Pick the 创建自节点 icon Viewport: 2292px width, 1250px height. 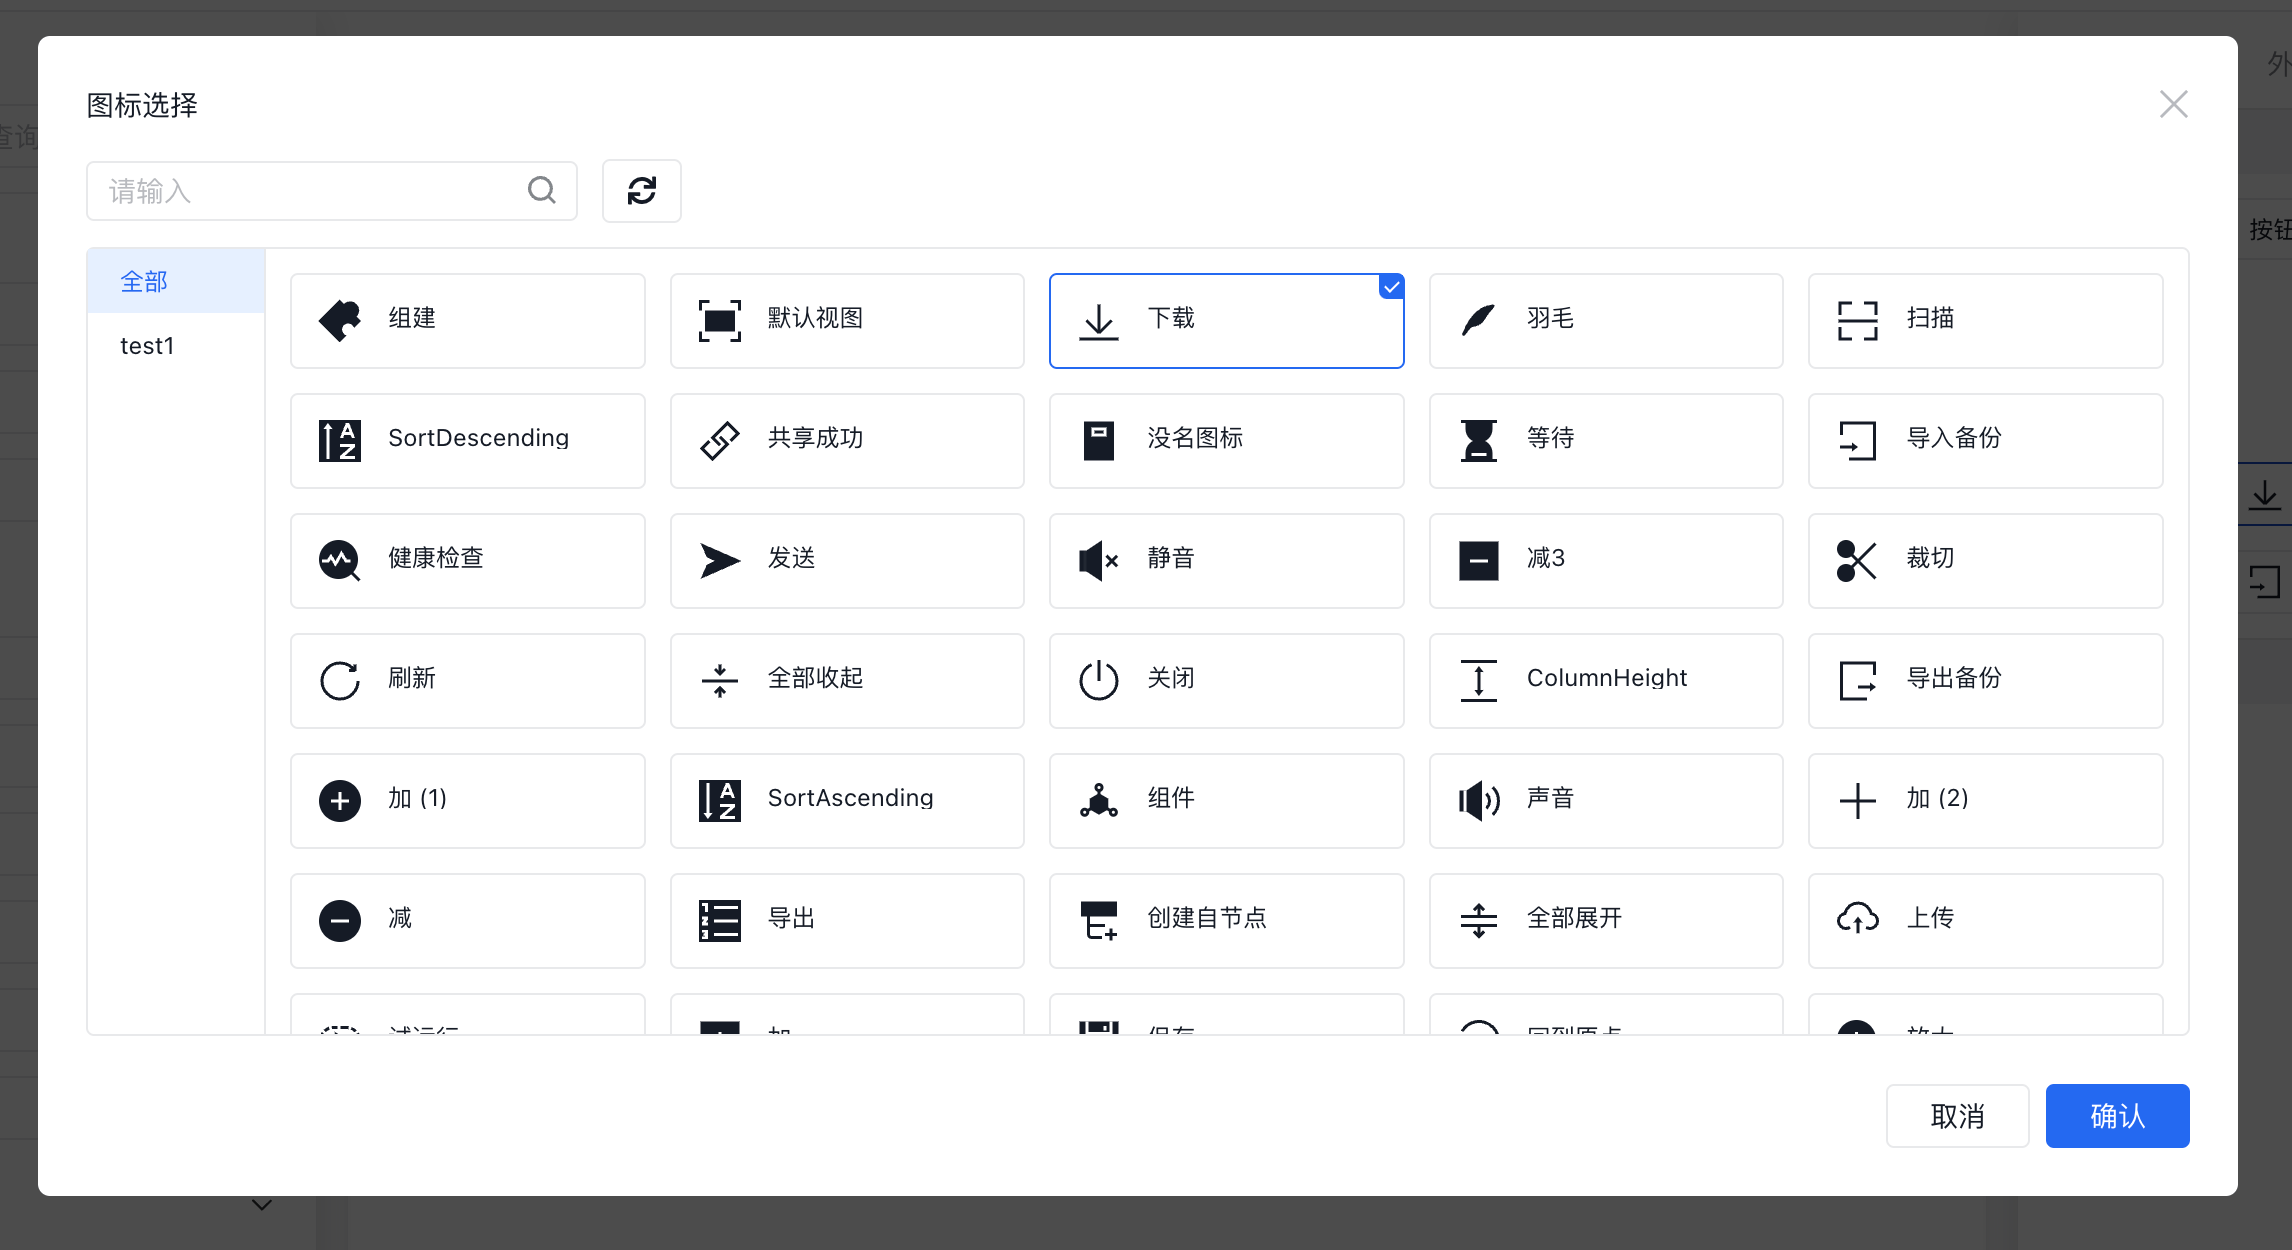click(x=1226, y=921)
